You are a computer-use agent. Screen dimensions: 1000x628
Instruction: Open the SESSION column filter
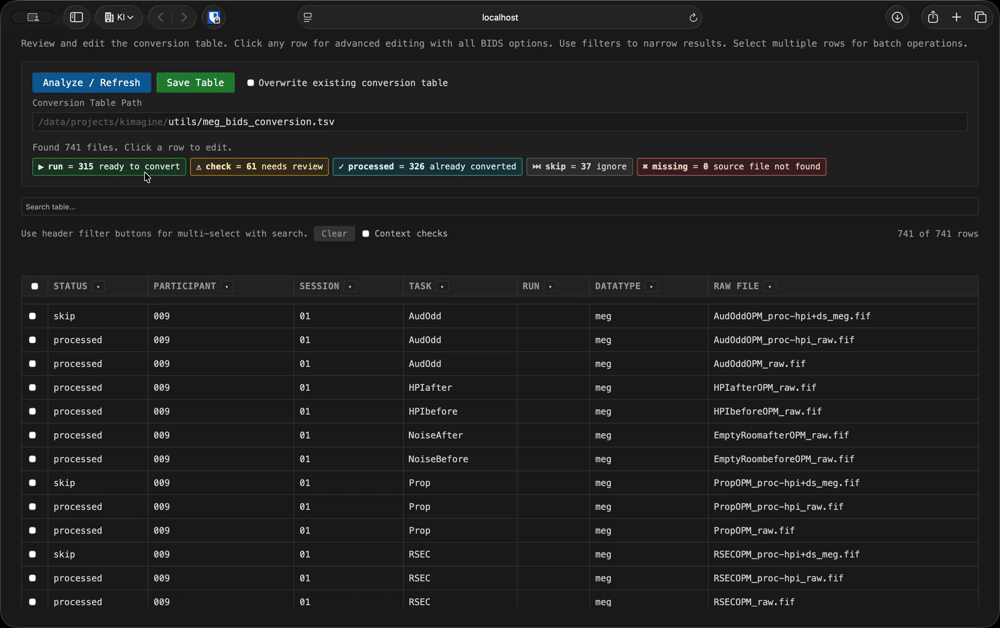pyautogui.click(x=350, y=286)
